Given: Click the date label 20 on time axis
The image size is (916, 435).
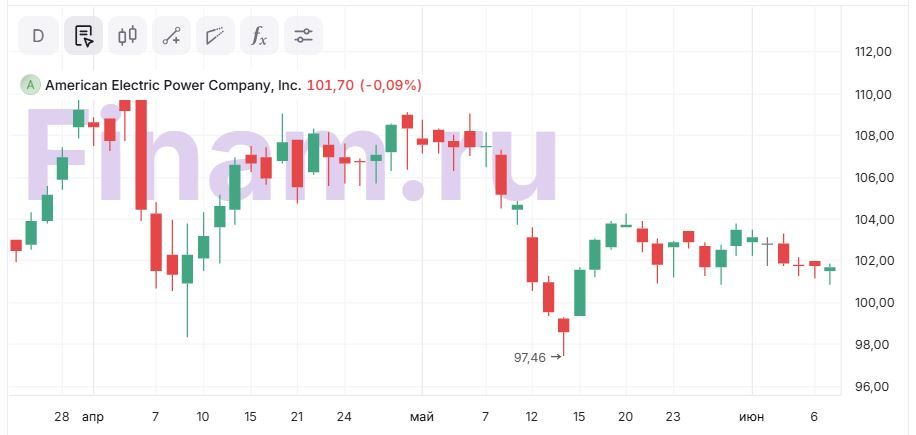Looking at the screenshot, I should 625,416.
